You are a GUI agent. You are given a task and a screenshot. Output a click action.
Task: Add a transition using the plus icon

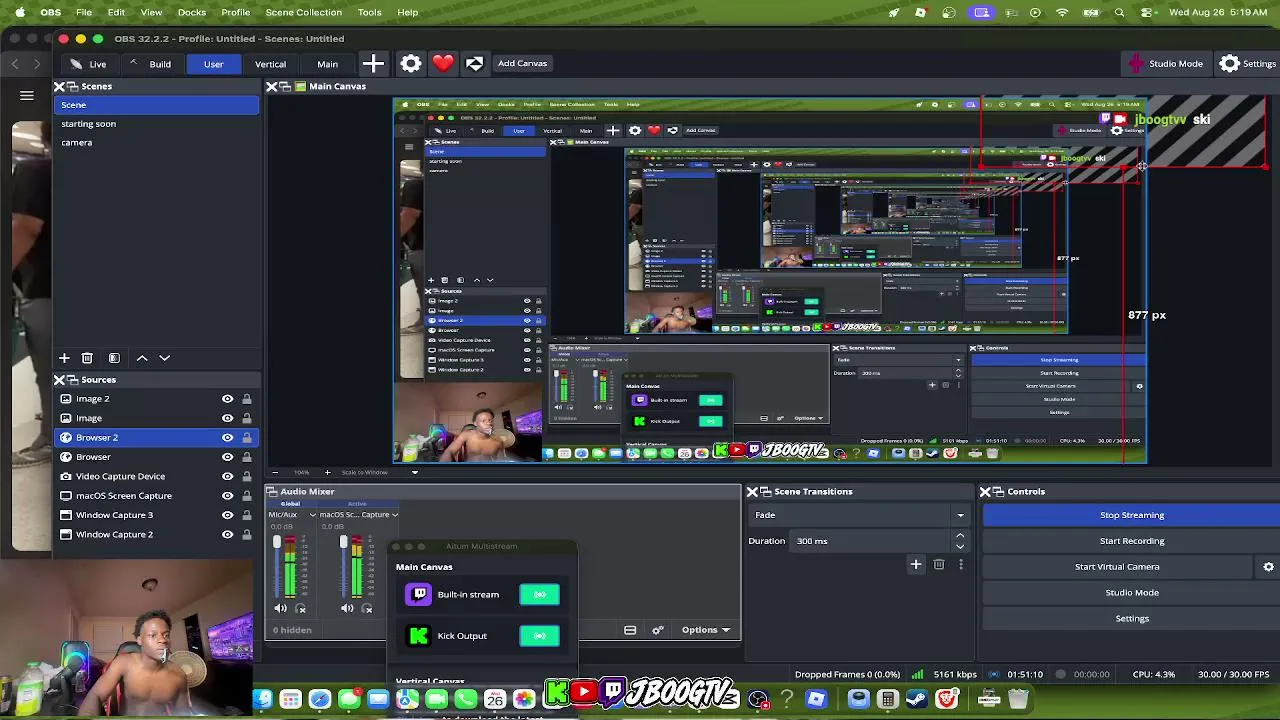(x=915, y=564)
